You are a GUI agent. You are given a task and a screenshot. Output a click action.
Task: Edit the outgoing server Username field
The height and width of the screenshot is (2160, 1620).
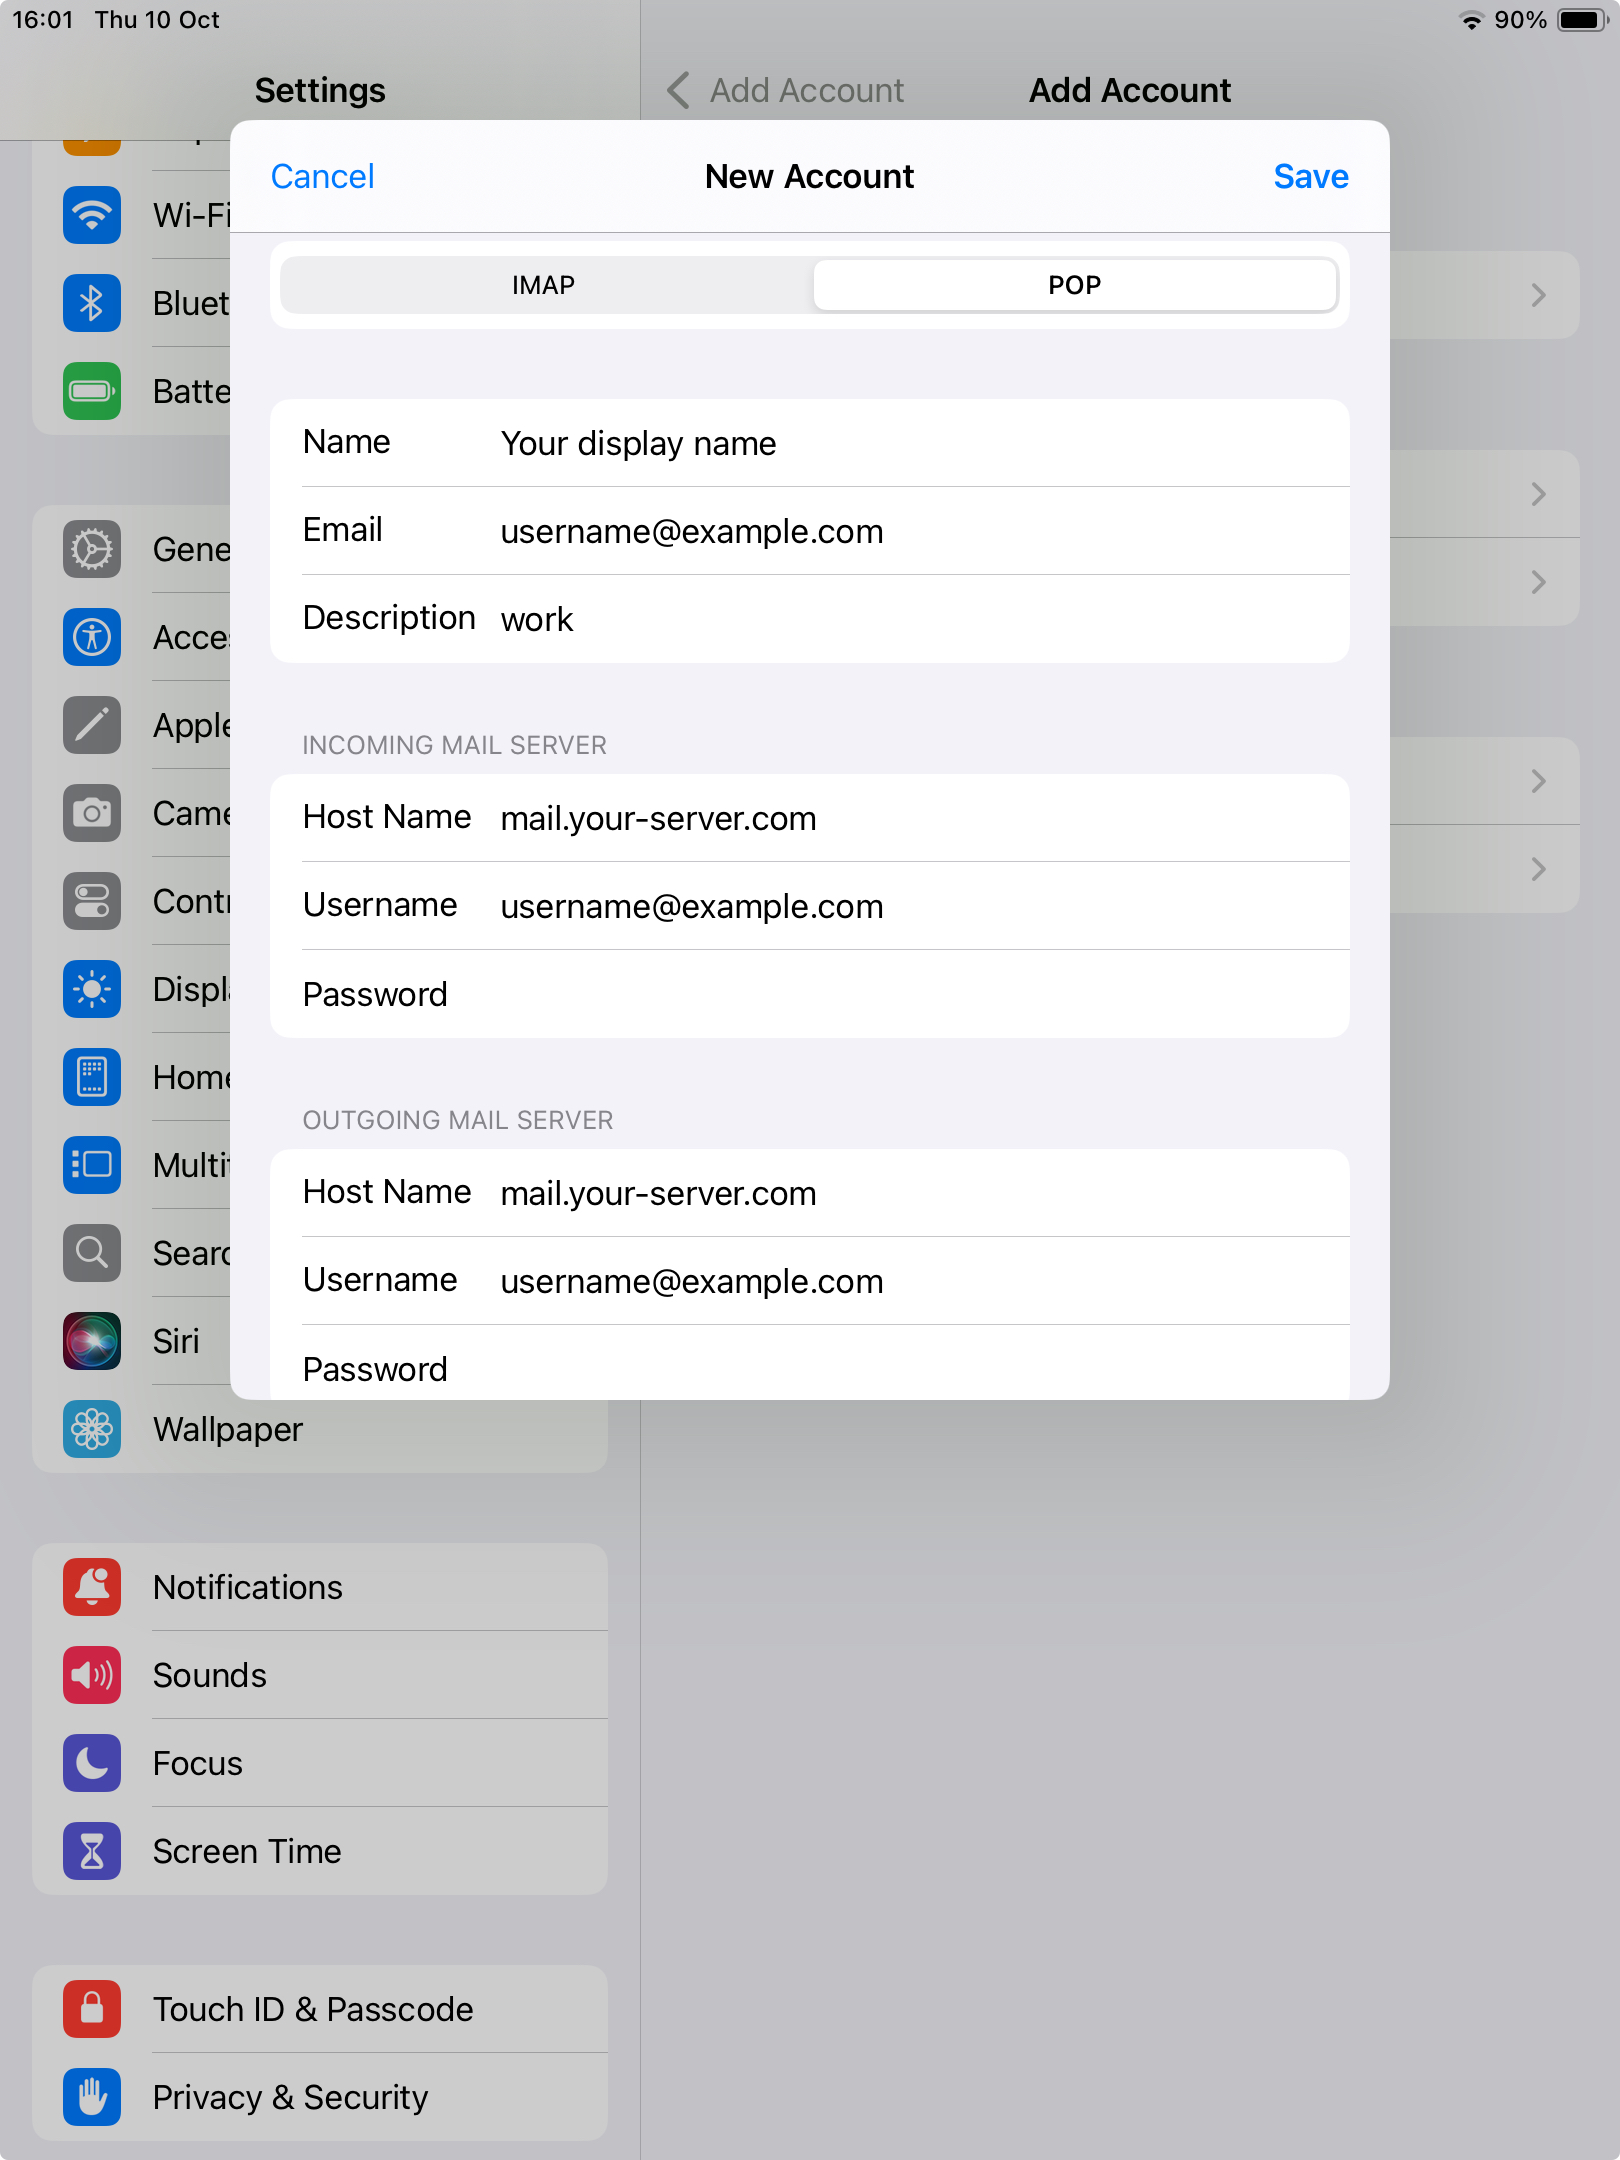point(810,1281)
